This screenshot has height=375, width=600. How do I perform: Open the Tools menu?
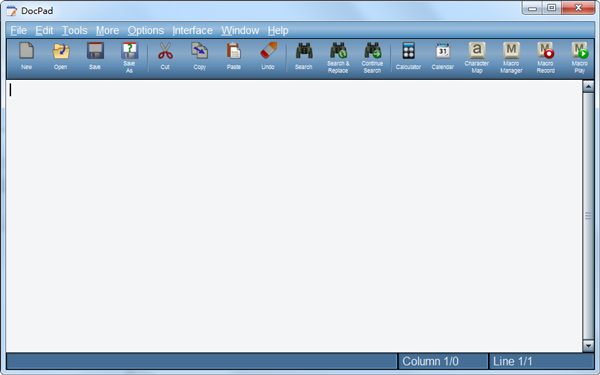point(75,30)
